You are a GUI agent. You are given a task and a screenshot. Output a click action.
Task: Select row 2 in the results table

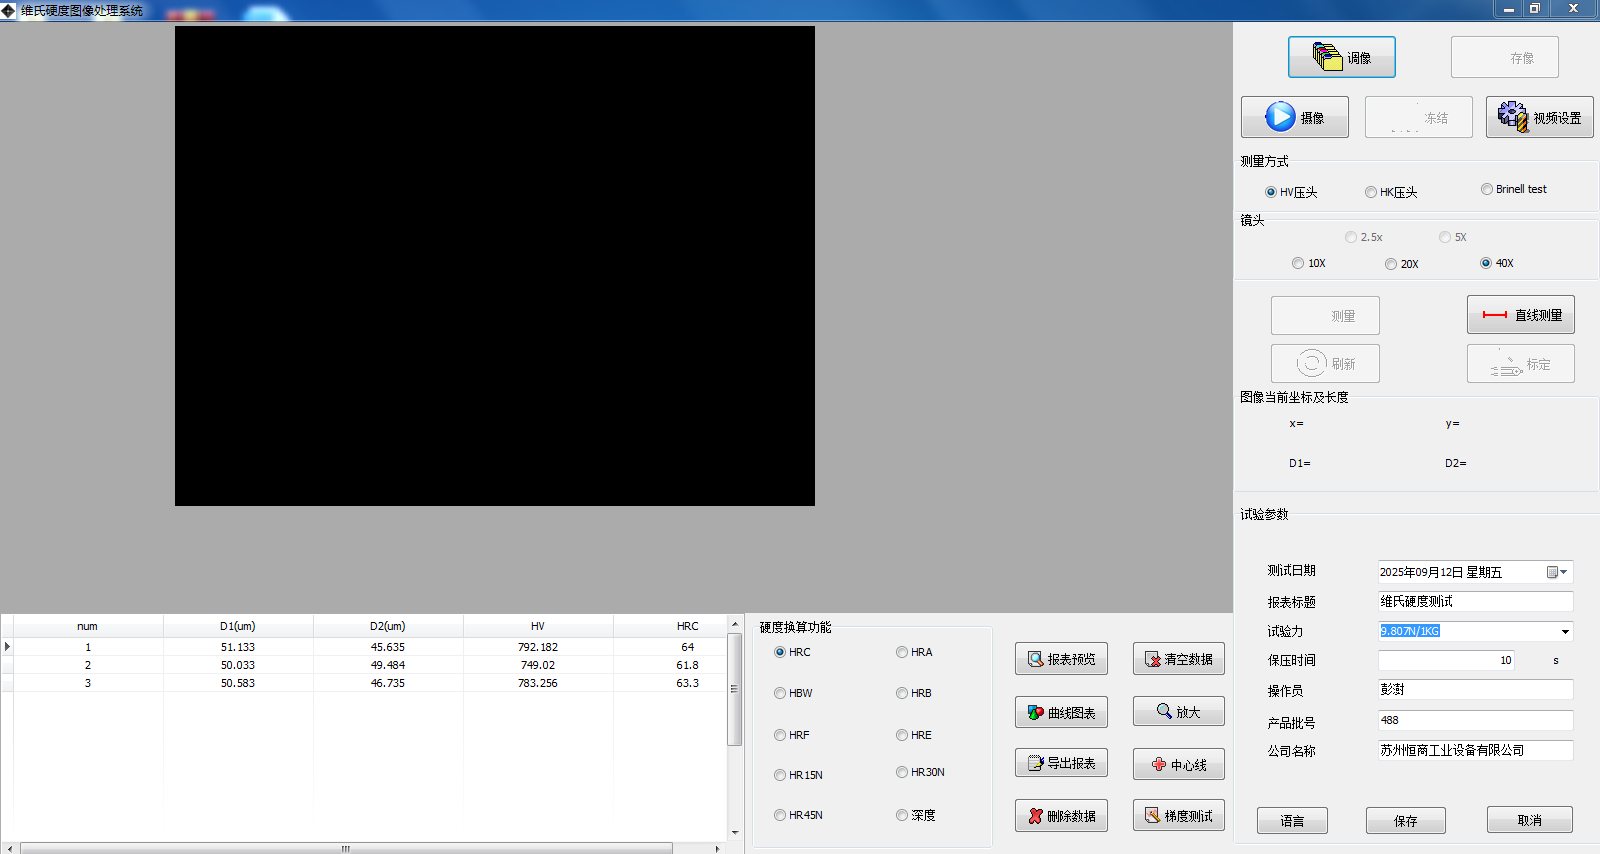[x=300, y=665]
